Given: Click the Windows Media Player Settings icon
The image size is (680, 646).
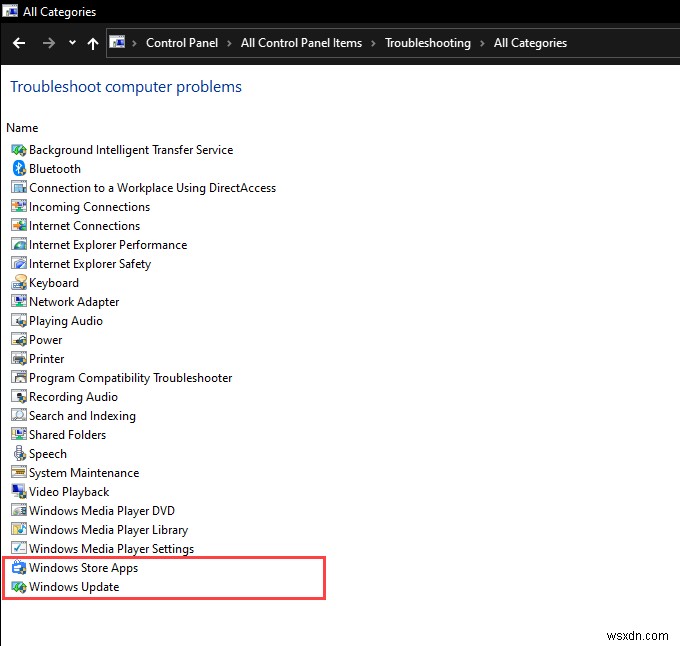Looking at the screenshot, I should (x=19, y=548).
